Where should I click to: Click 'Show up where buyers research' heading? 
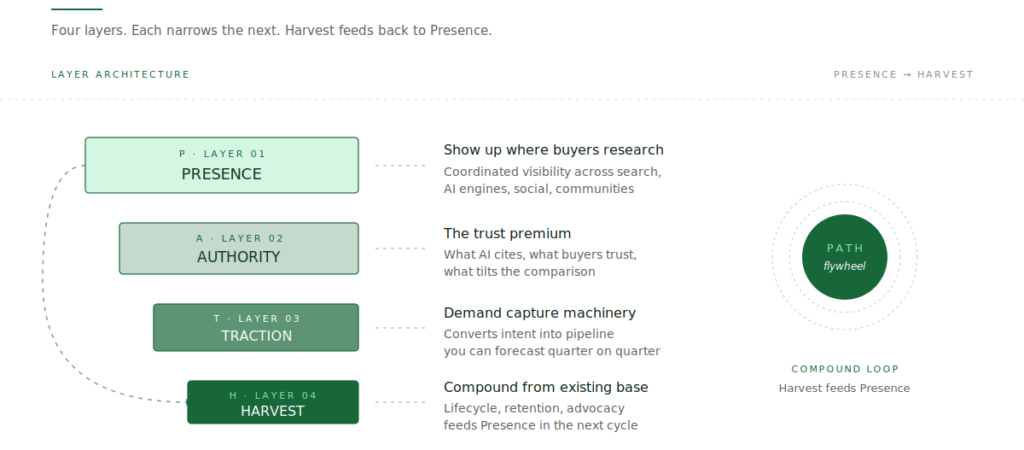click(553, 150)
